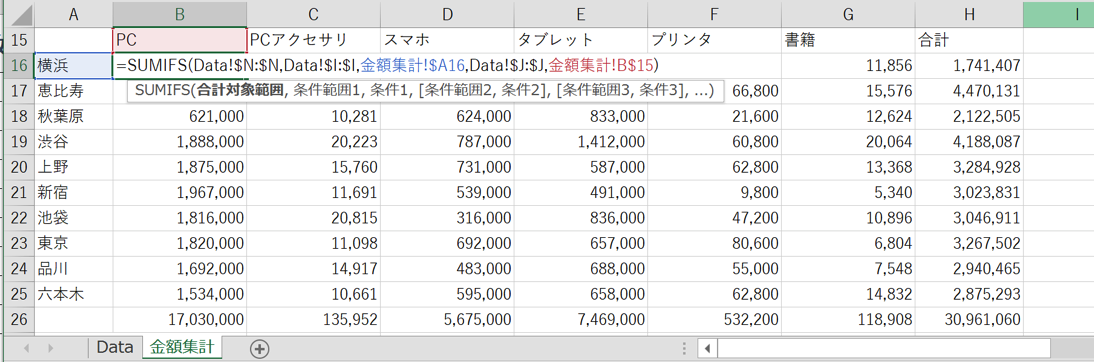Select row 22 header
Screen dimensions: 1094x362
(20, 218)
